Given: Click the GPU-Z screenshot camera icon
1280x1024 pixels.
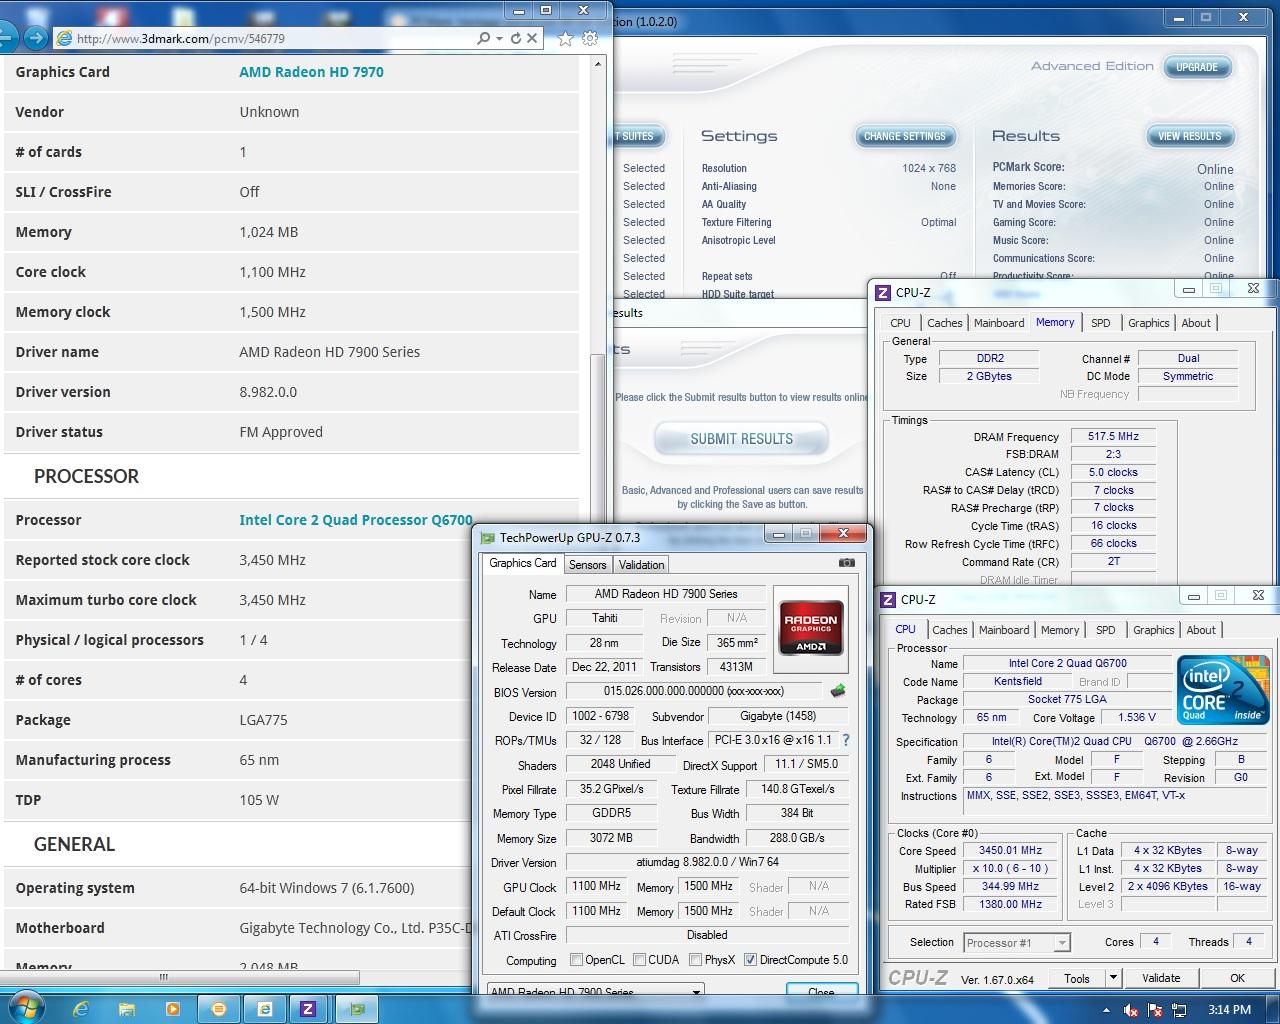Looking at the screenshot, I should (847, 563).
